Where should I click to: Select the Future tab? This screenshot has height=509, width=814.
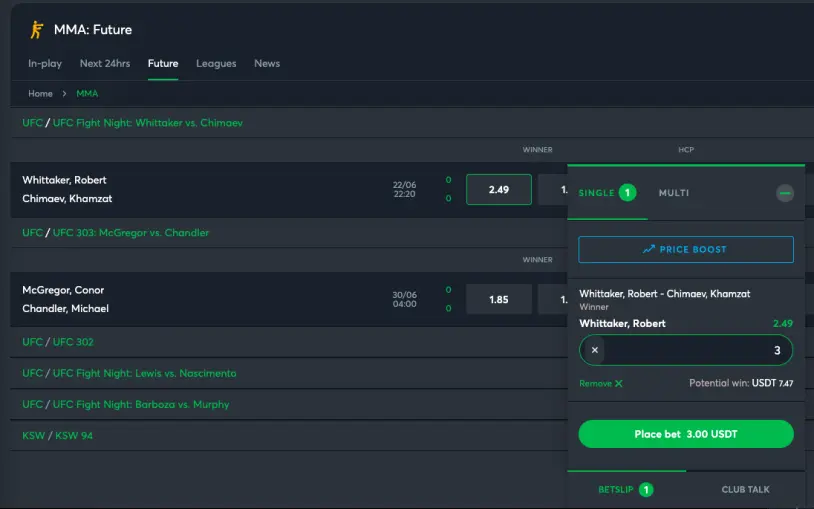163,63
